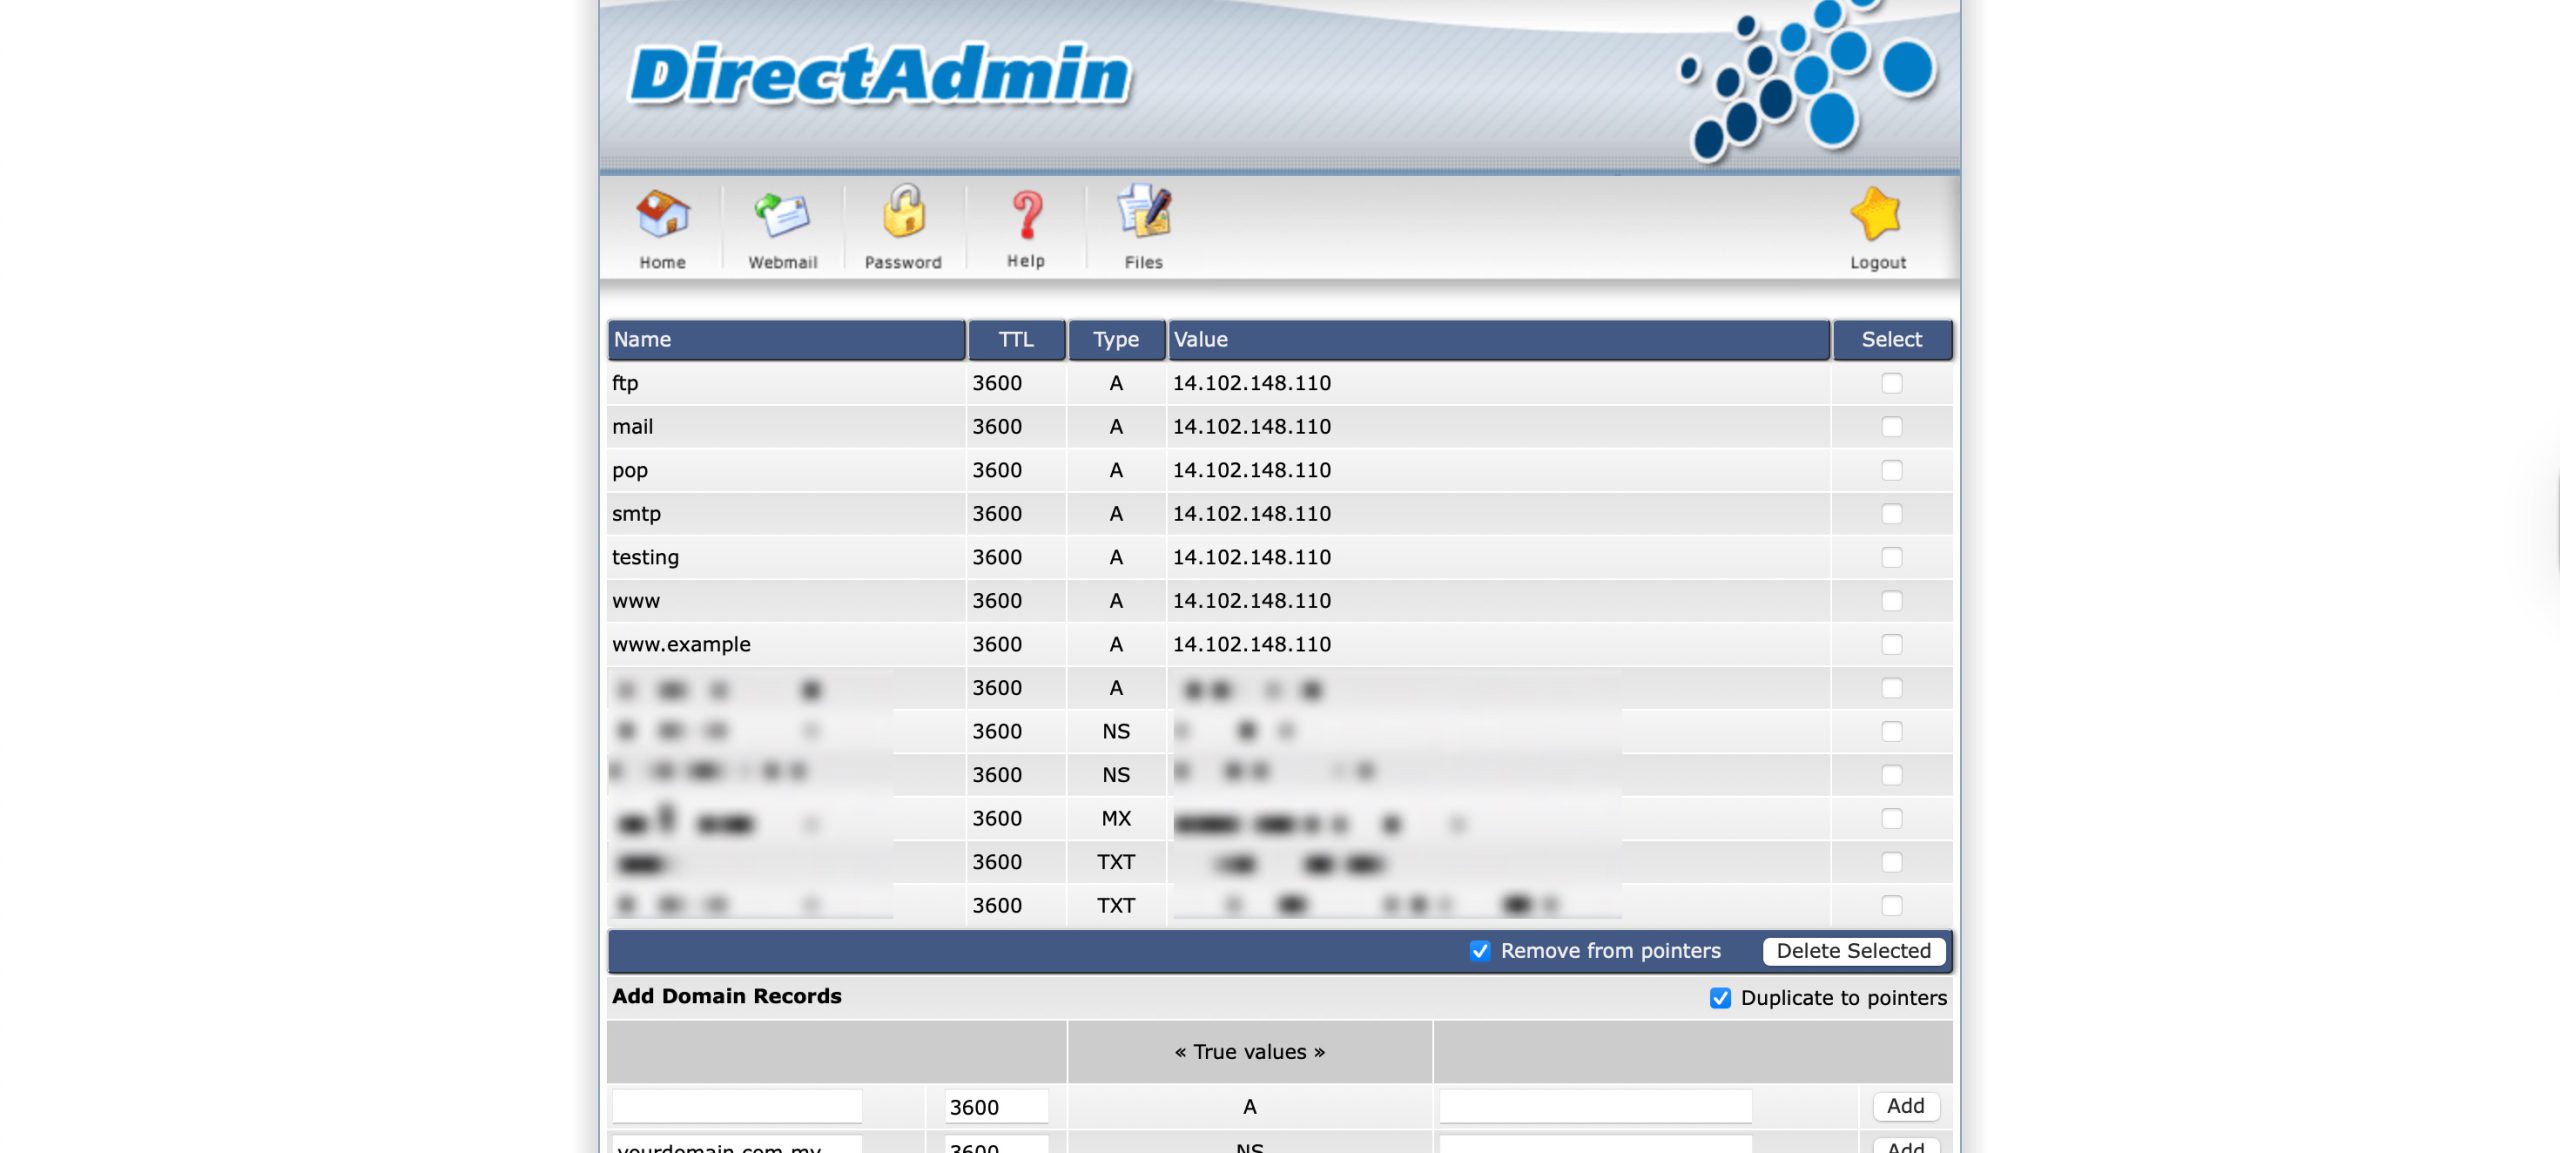The width and height of the screenshot is (2560, 1153).
Task: Disable Duplicate to pointers option
Action: [x=1720, y=998]
